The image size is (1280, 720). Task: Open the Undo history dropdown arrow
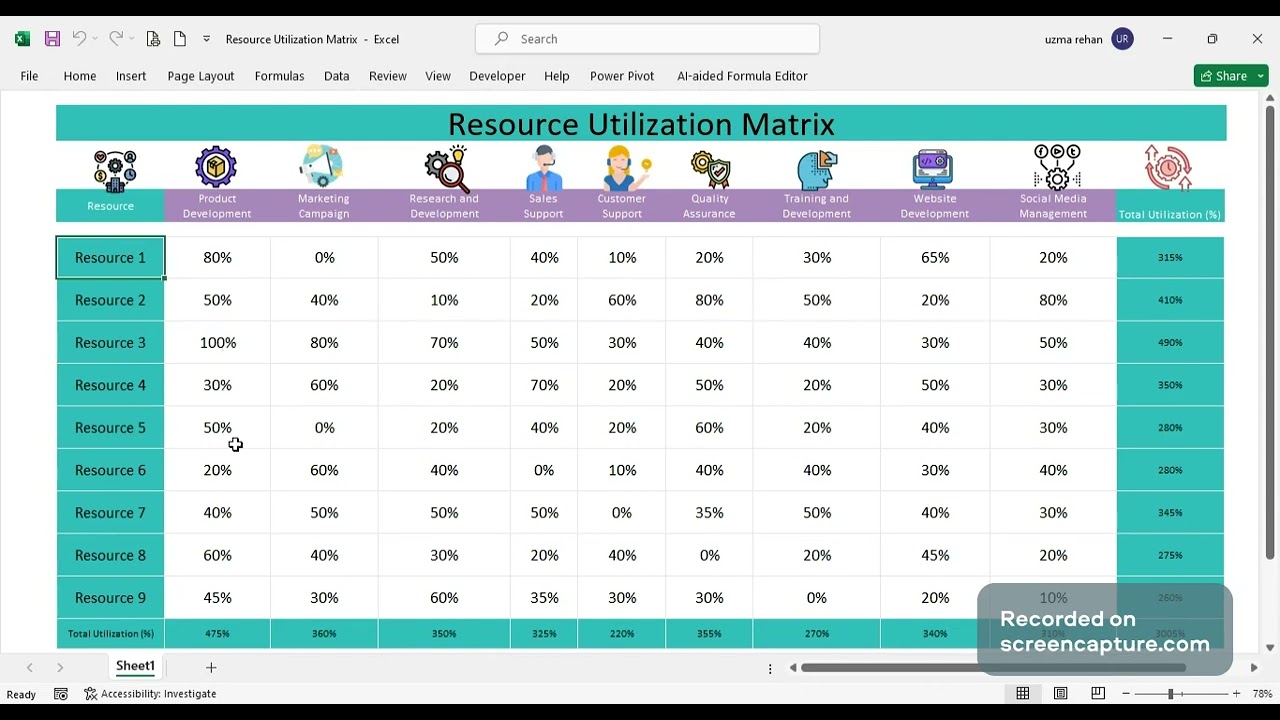[95, 39]
